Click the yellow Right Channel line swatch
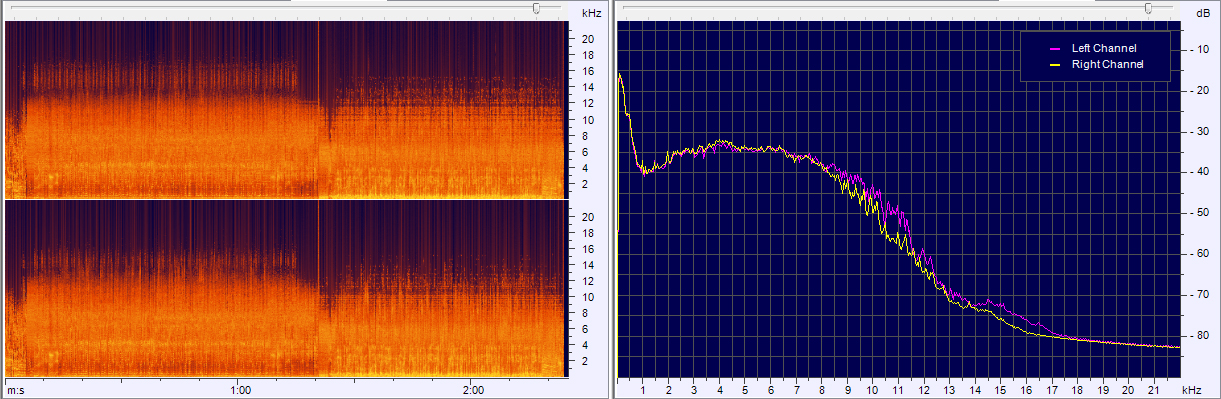This screenshot has width=1221, height=399. tap(1054, 64)
